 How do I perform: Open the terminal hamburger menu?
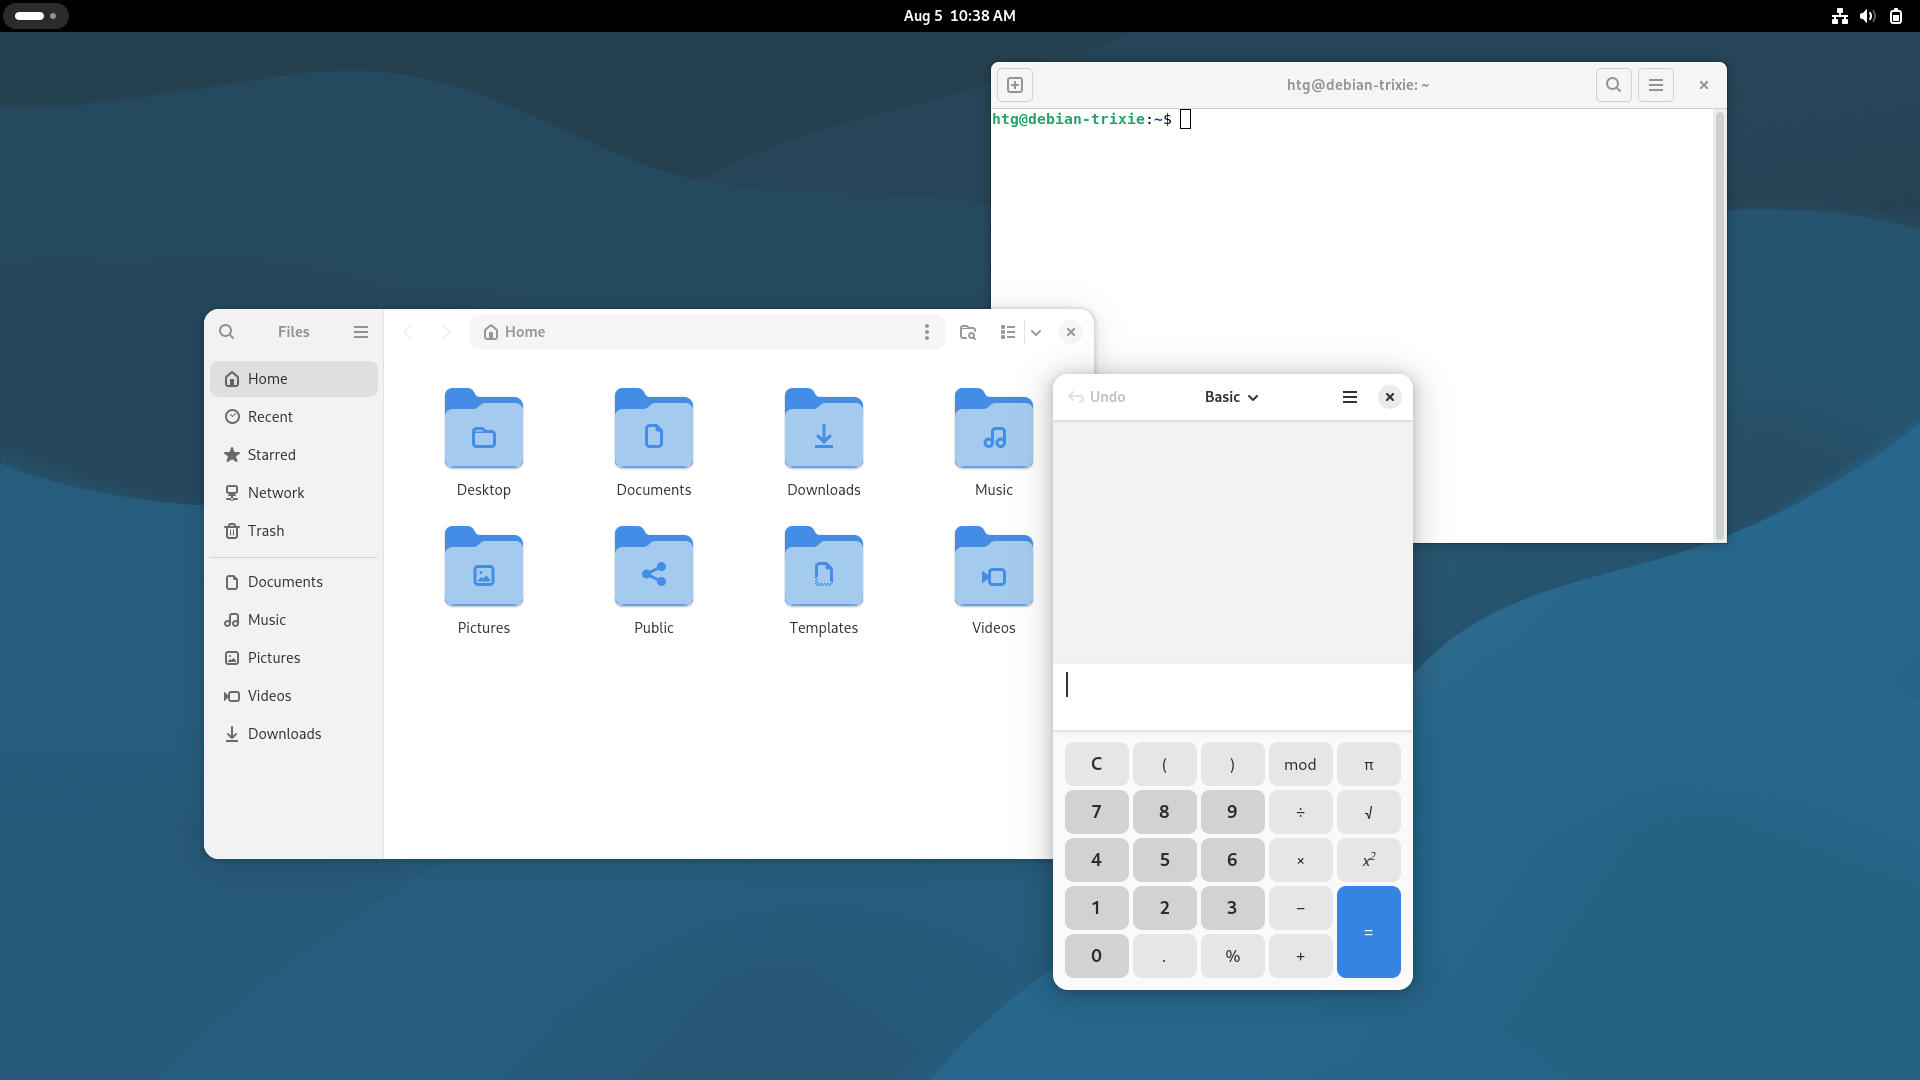coord(1656,85)
